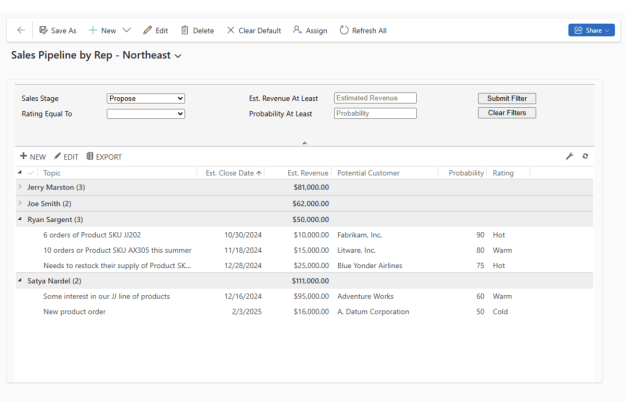Collapse the Ryan Sargent group
Screen dimensions: 625x414
20,219
